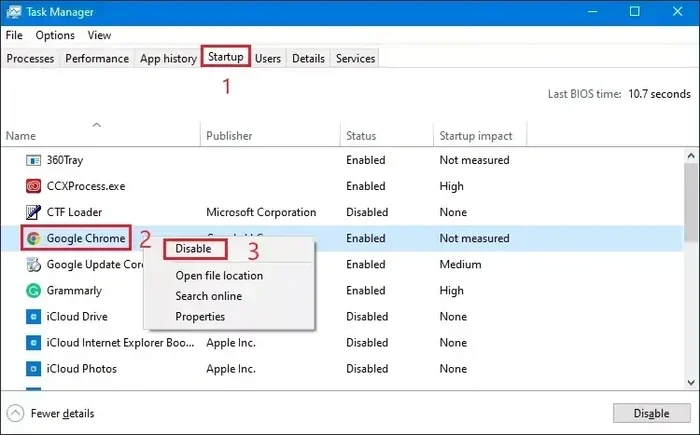Select the Grammarly entry

point(74,291)
